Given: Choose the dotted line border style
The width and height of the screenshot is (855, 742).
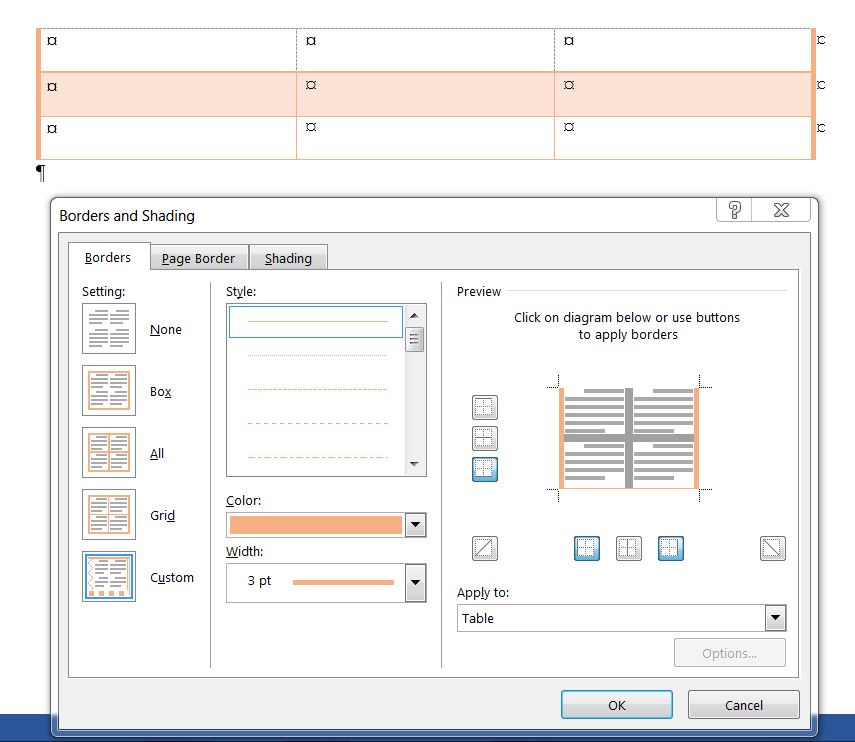Looking at the screenshot, I should click(x=317, y=355).
